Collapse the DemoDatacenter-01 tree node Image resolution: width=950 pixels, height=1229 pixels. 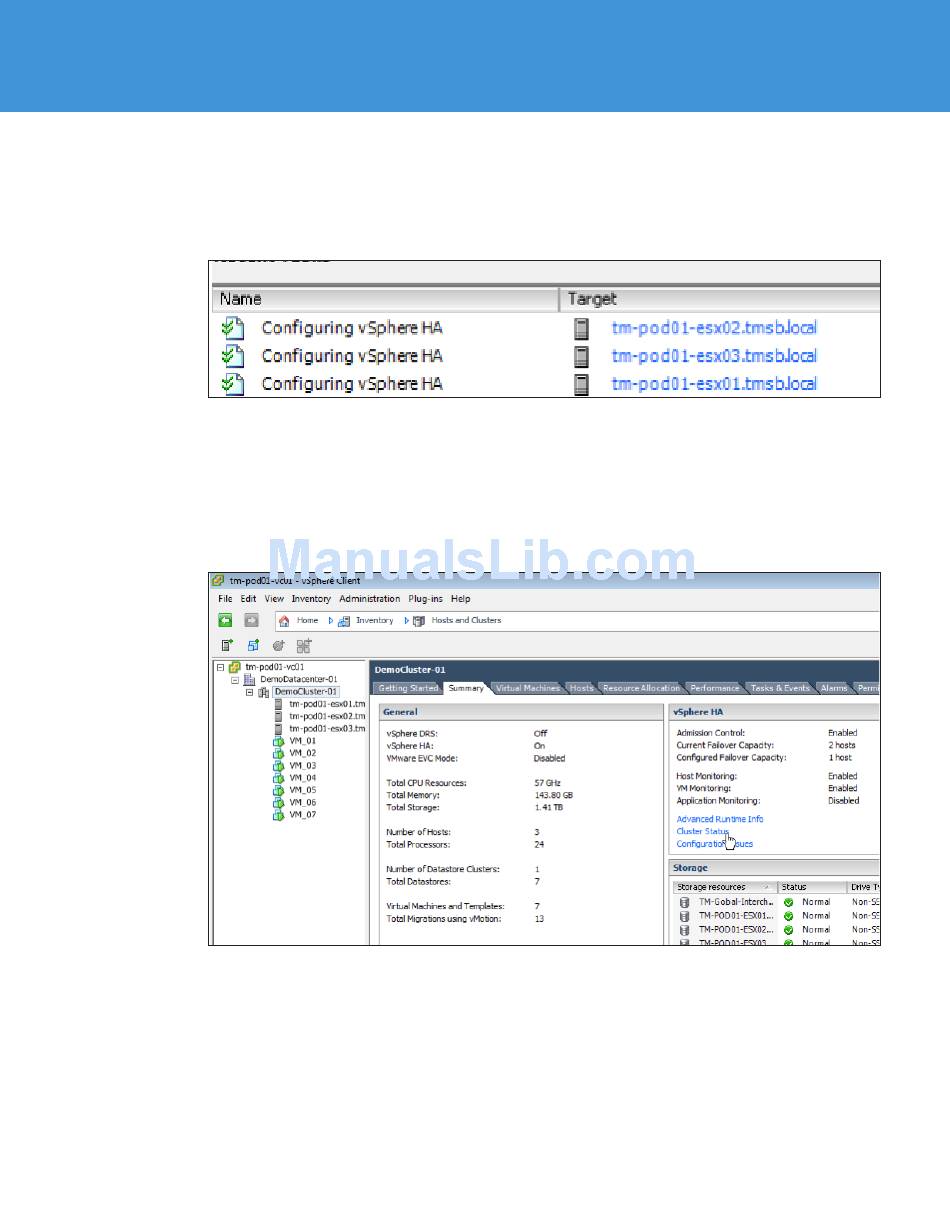pos(236,679)
